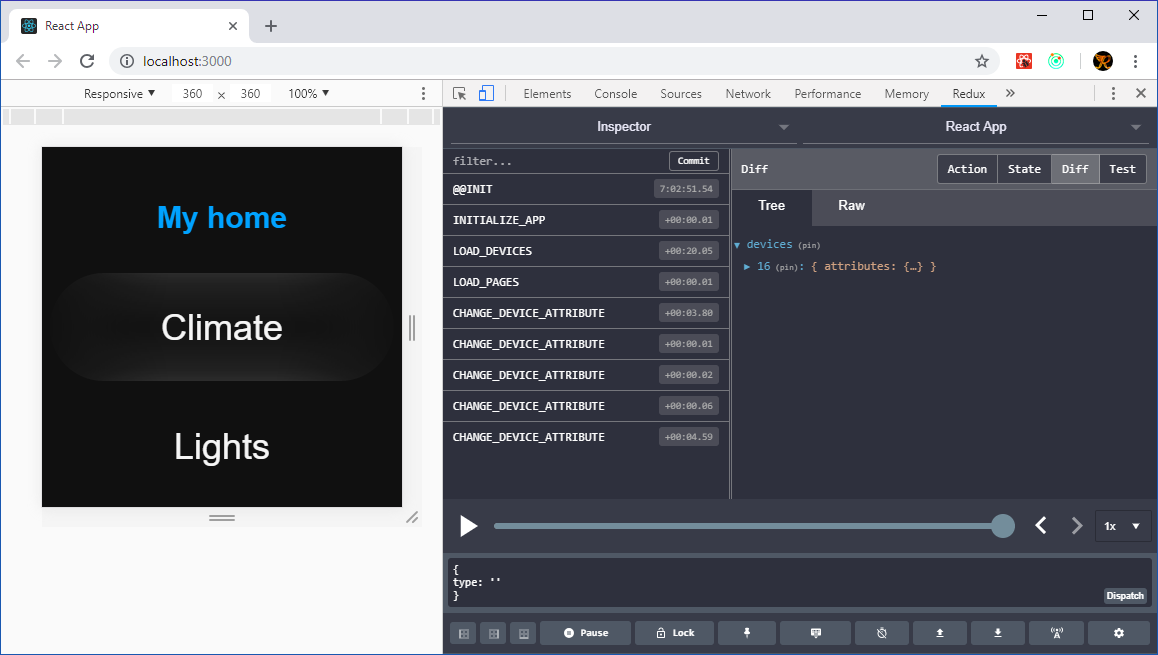Open device toolbar more options menu

point(423,94)
